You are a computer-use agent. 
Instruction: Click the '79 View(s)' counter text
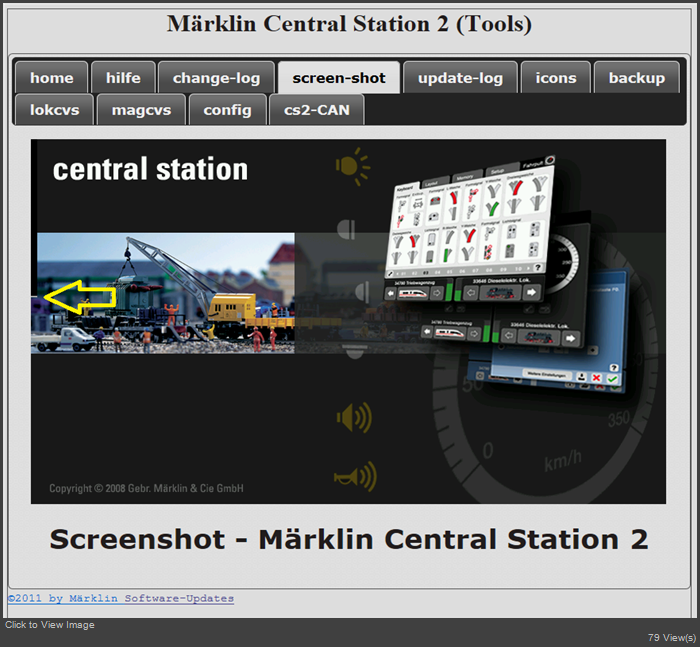pos(671,638)
